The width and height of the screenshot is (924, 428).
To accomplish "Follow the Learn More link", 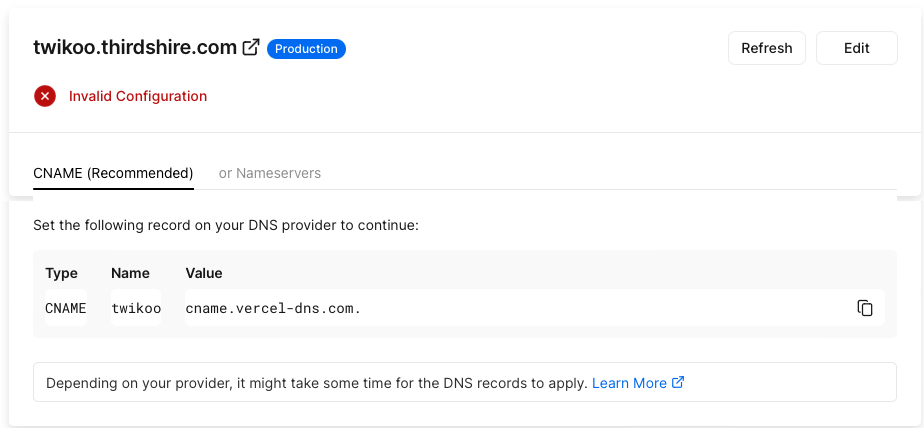I will 629,383.
